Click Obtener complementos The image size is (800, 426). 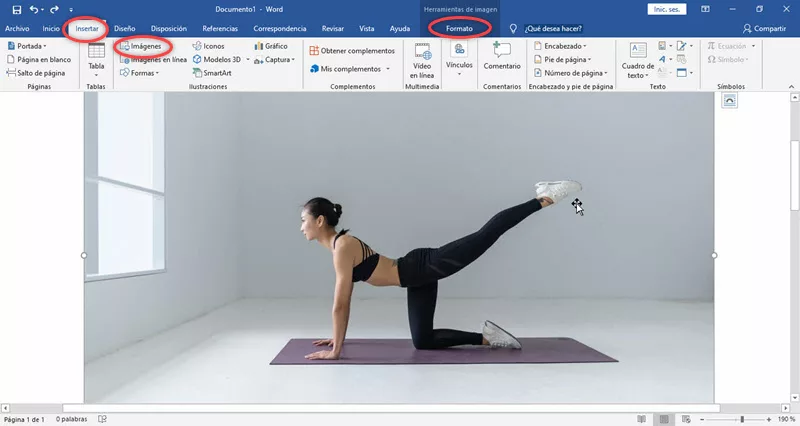[x=352, y=51]
